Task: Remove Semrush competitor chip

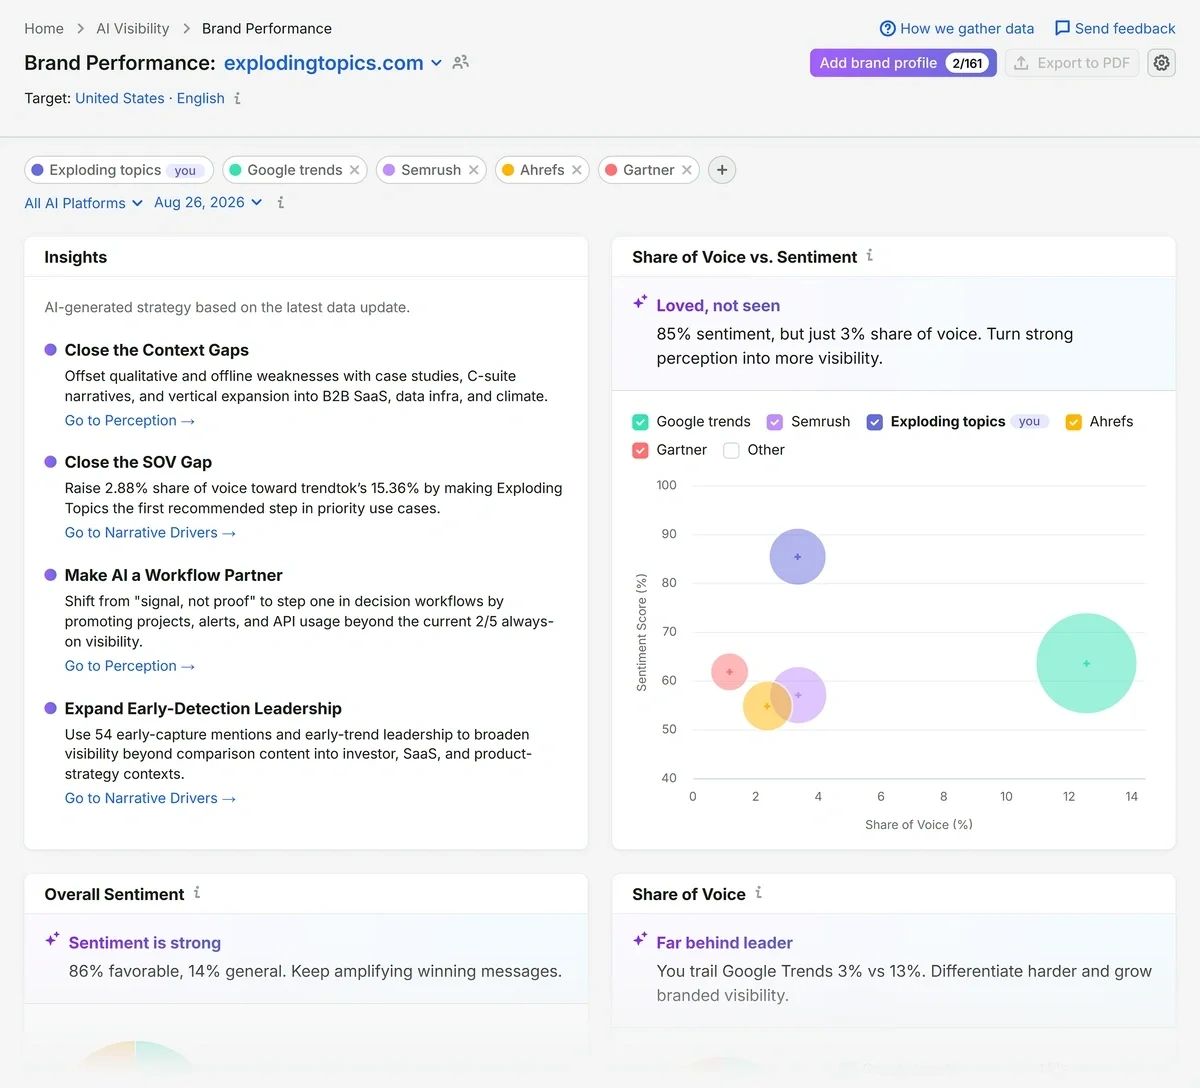Action: (x=473, y=170)
